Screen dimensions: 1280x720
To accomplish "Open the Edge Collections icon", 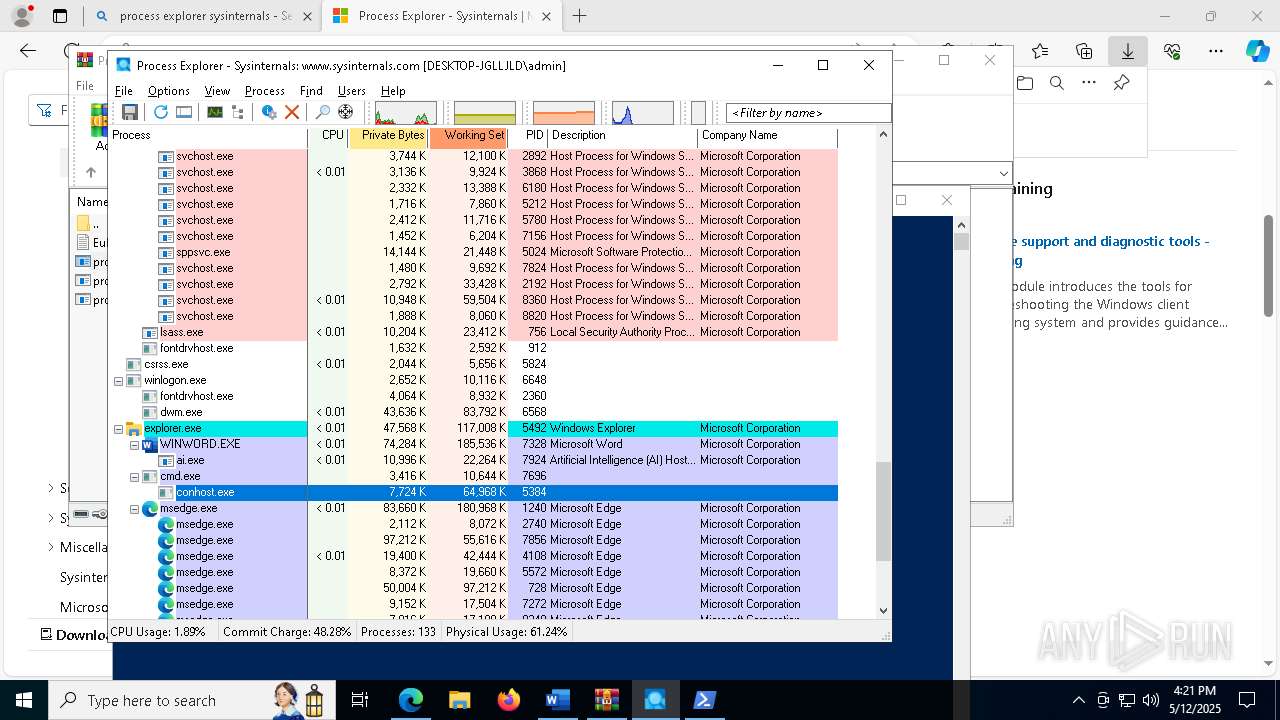I will (x=1084, y=51).
